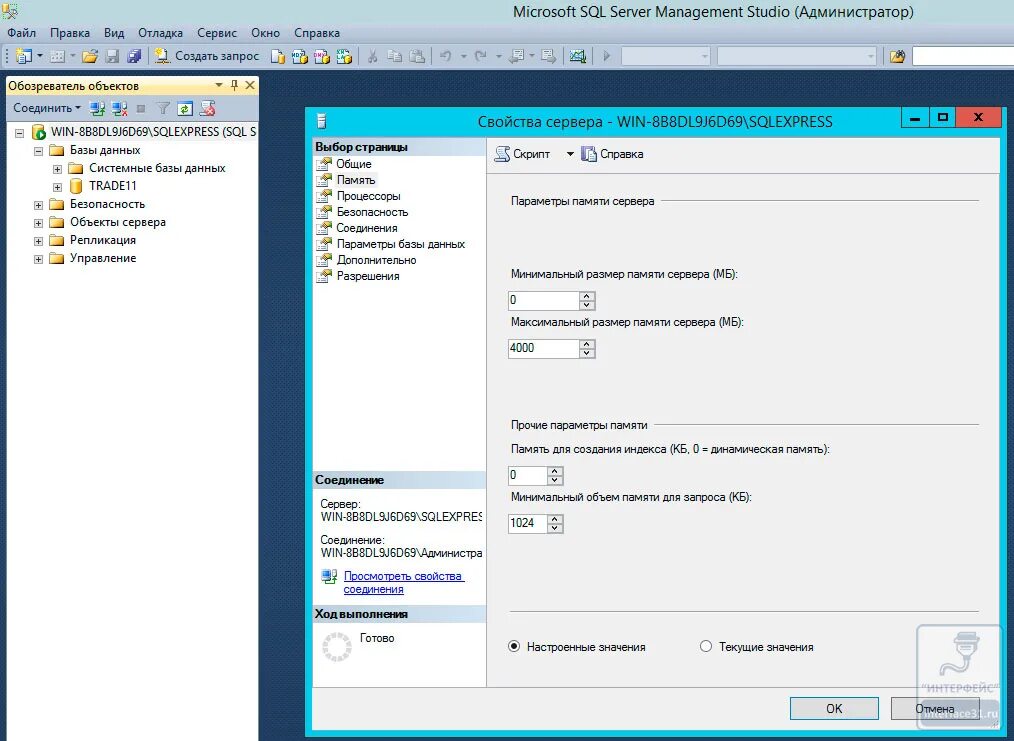
Task: Select the Безопасность page in dialog
Action: 372,212
